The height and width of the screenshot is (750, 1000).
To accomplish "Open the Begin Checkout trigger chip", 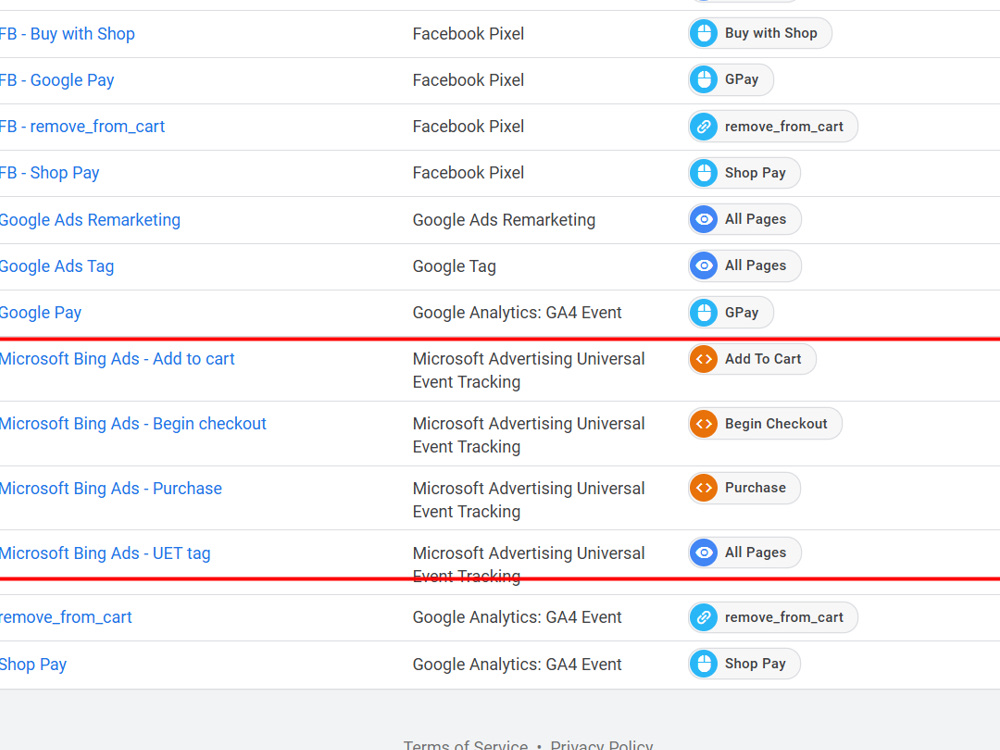I will coord(765,423).
